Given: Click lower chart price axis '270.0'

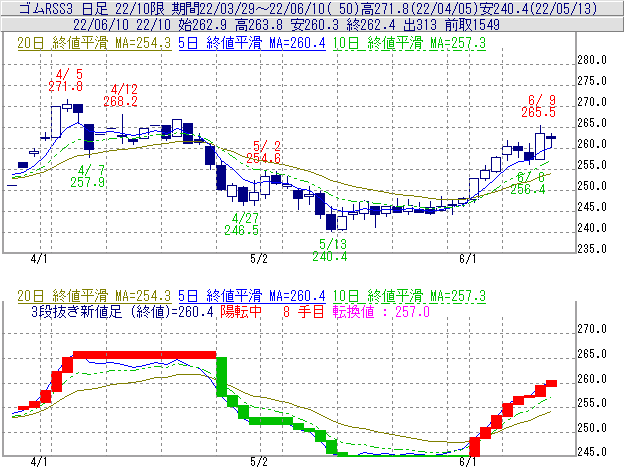Looking at the screenshot, I should pyautogui.click(x=592, y=329).
